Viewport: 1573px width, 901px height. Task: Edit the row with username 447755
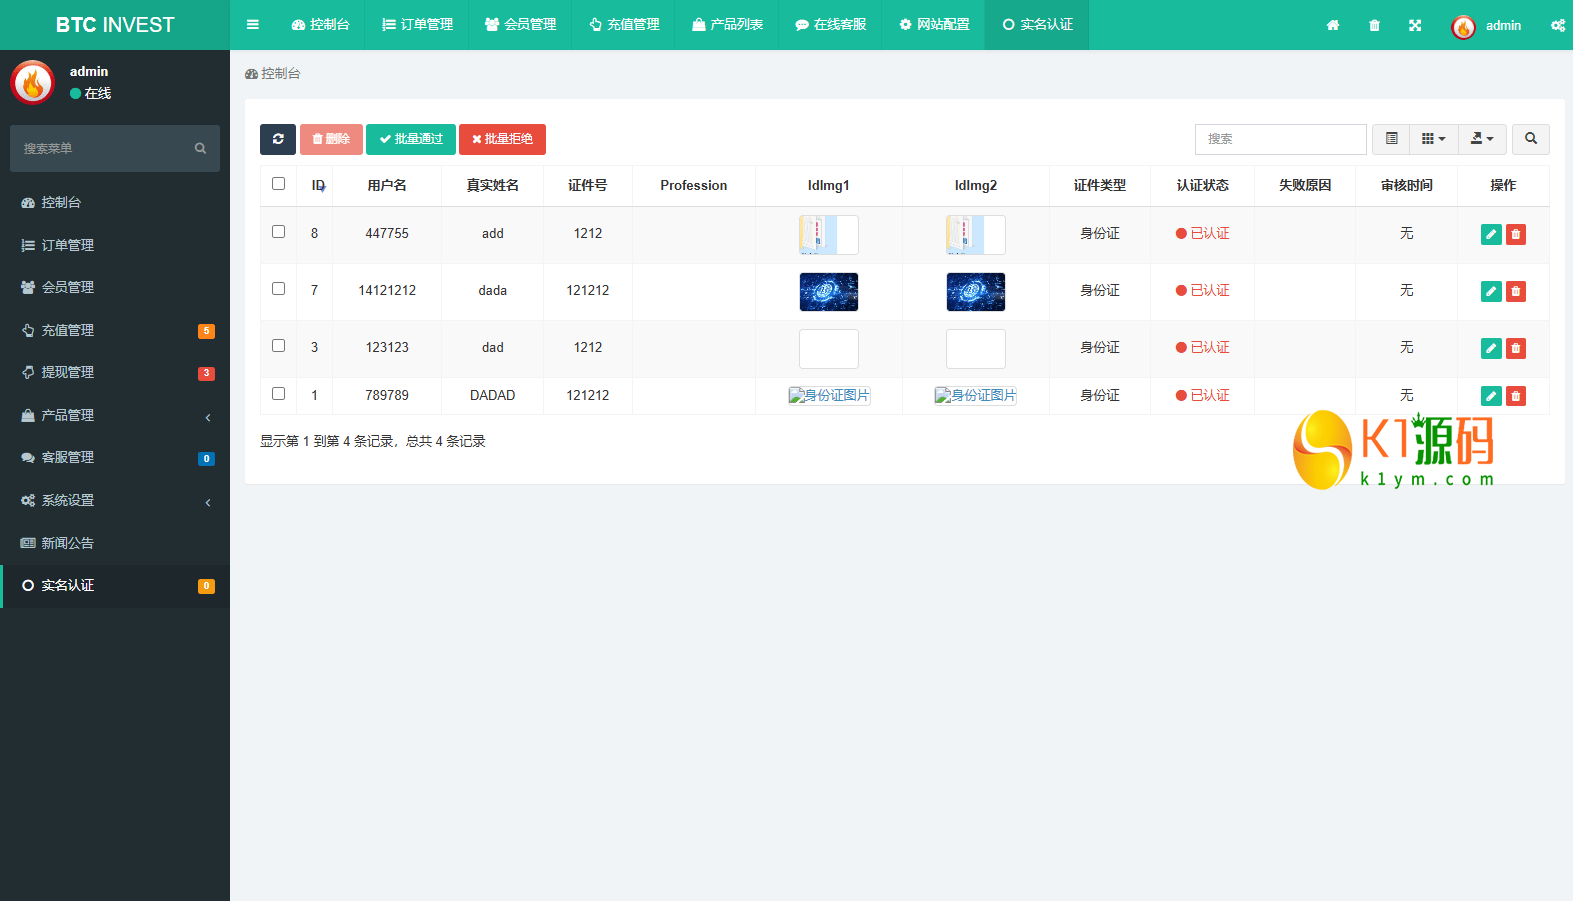(x=1491, y=234)
